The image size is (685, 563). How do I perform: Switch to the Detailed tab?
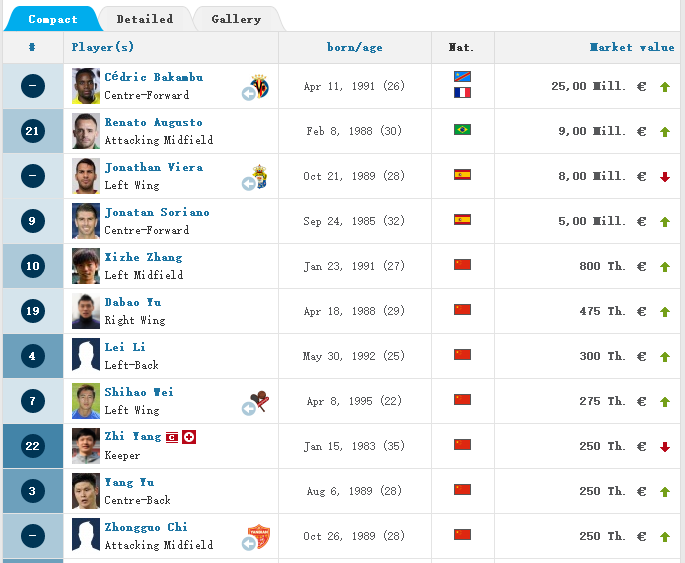tap(144, 19)
